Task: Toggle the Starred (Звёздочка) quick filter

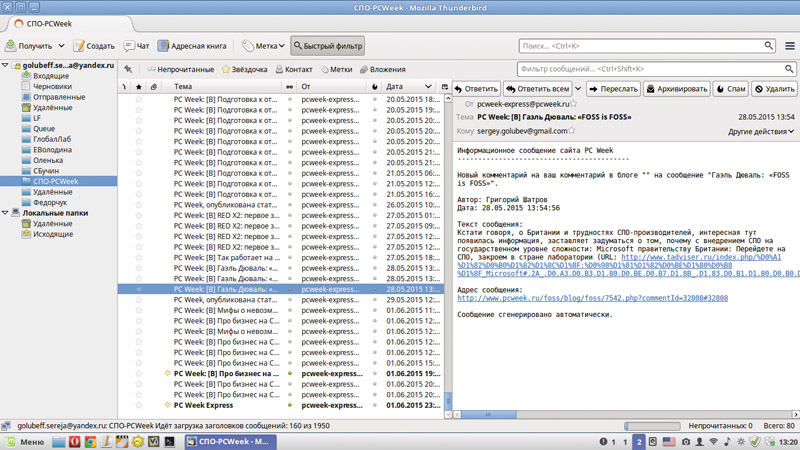Action: 244,69
